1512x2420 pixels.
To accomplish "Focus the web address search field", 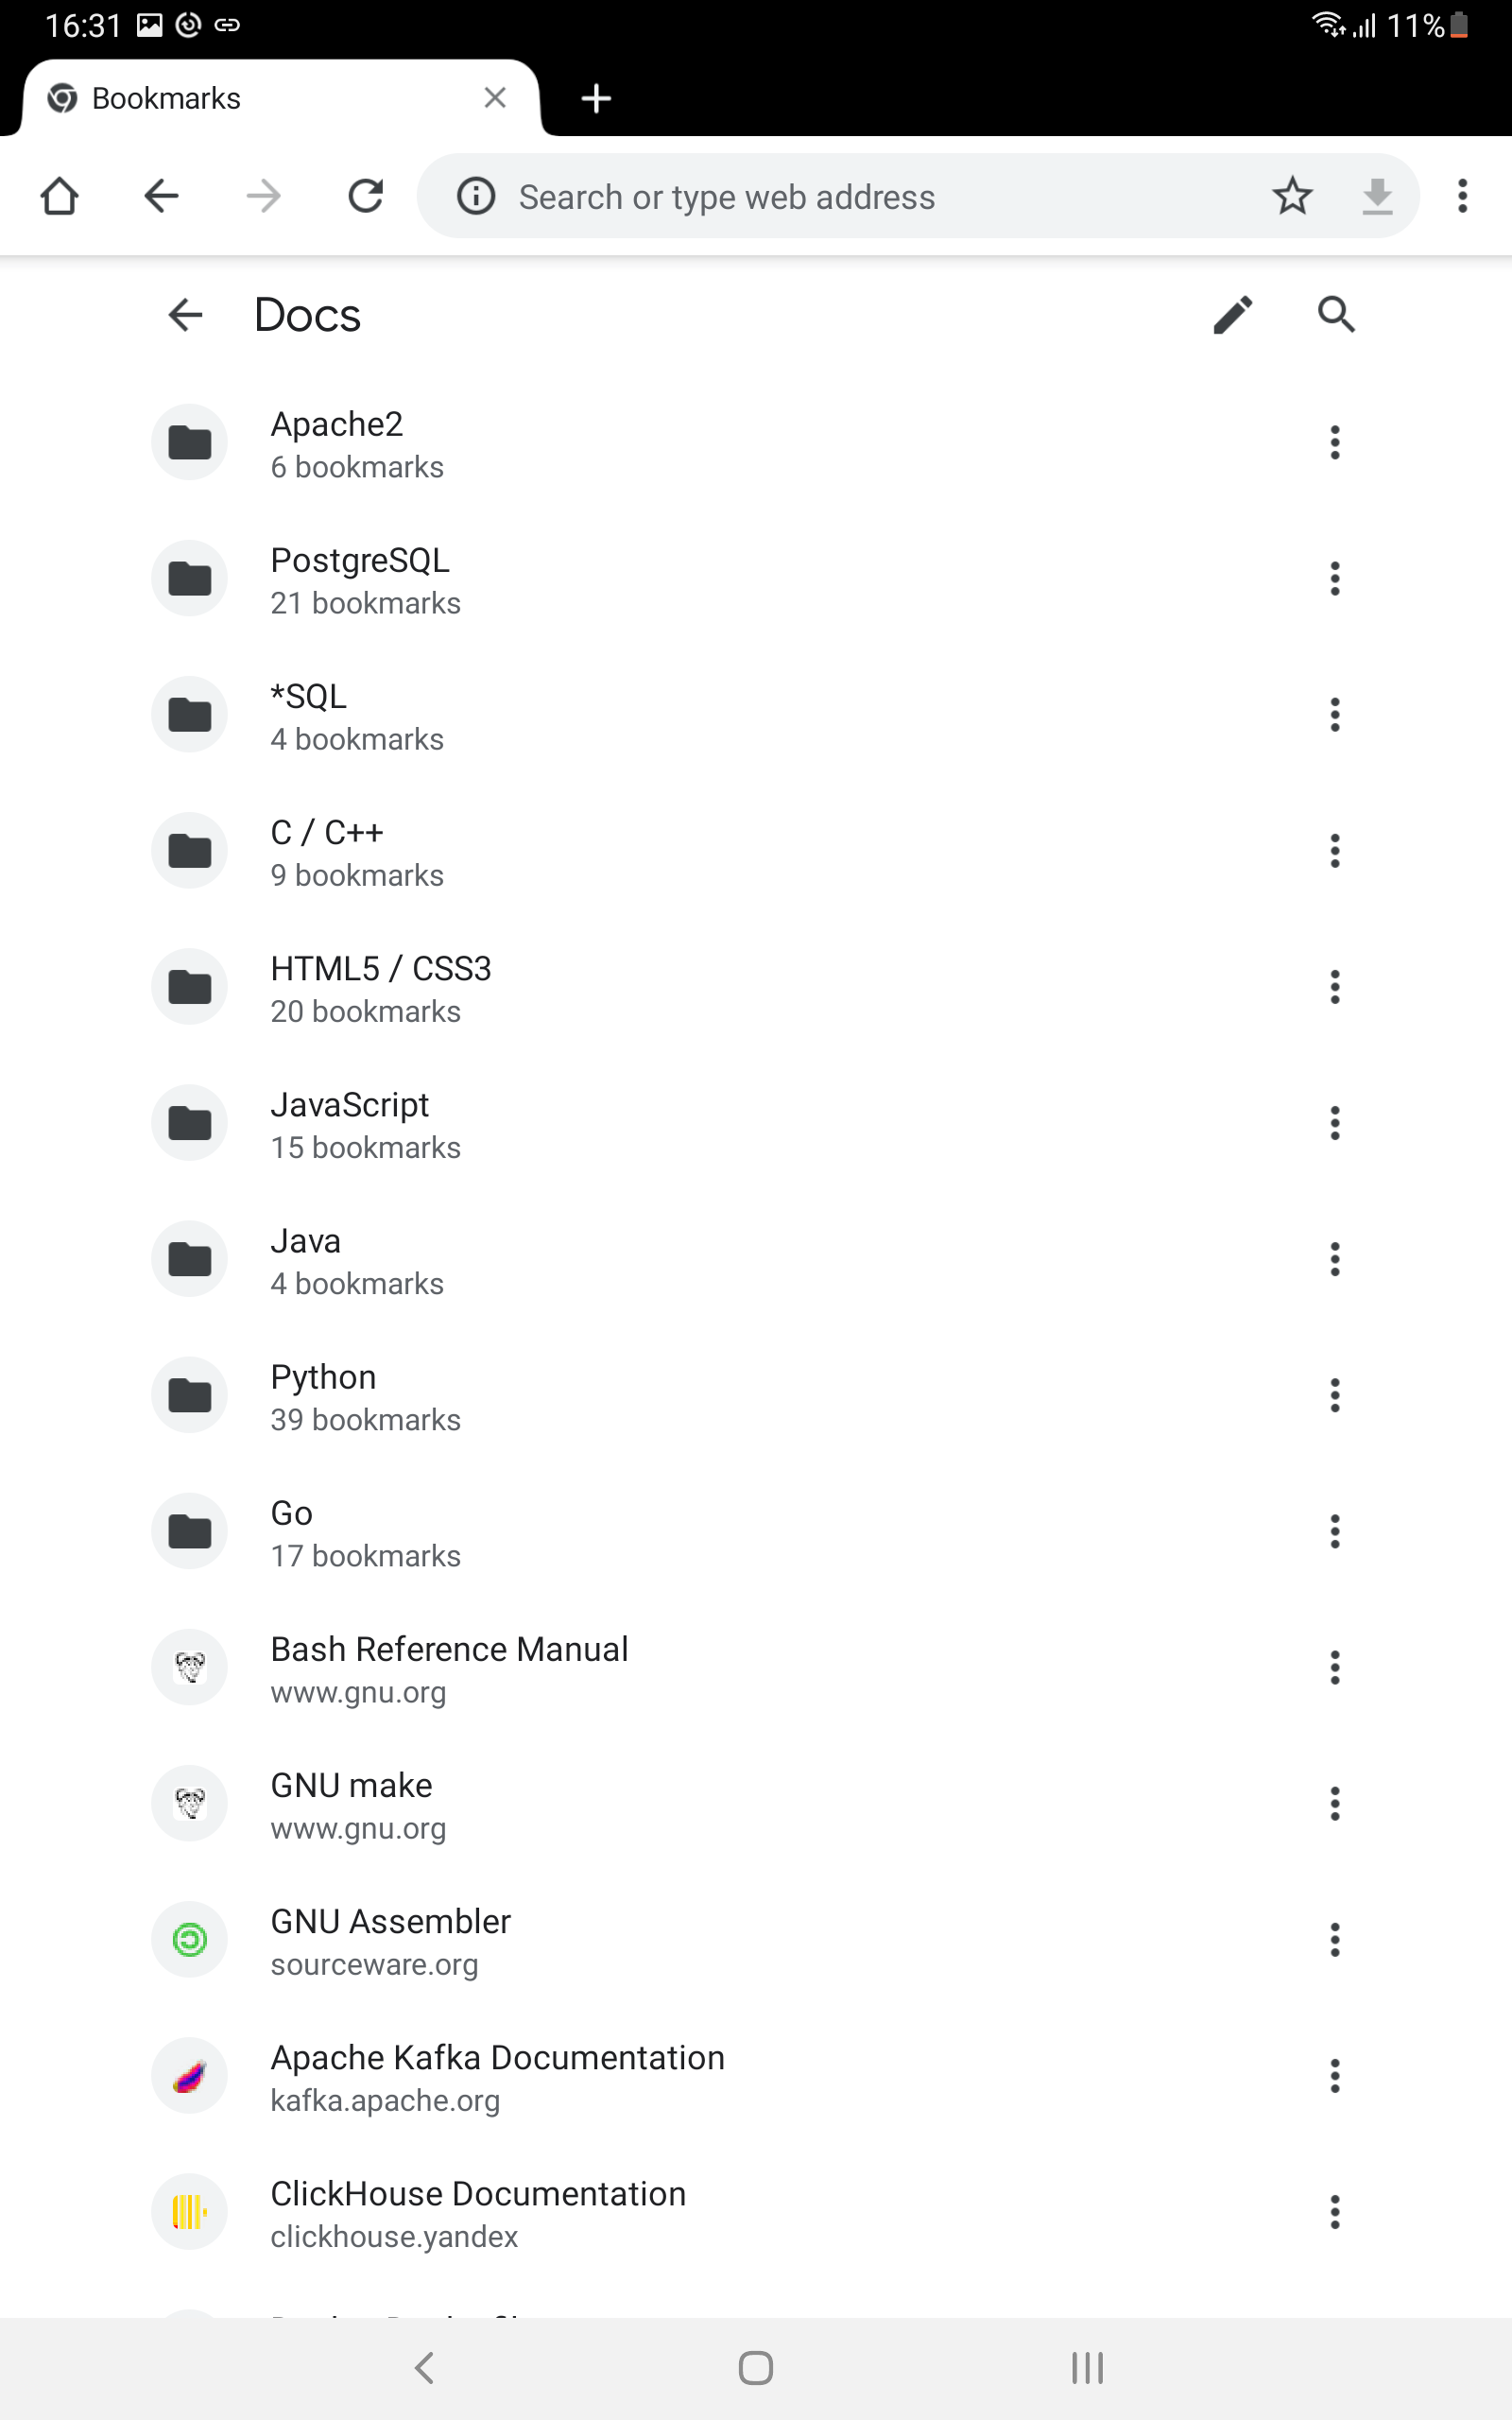I will click(x=860, y=197).
